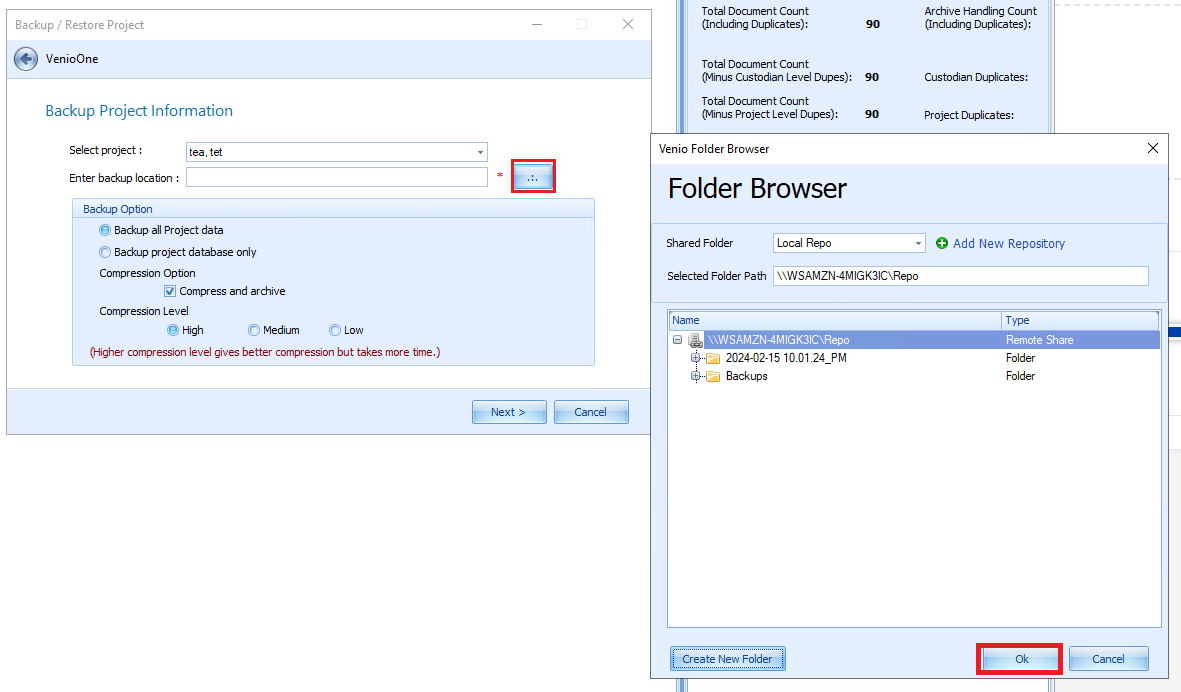The height and width of the screenshot is (692, 1181).
Task: Open the Shared Folder Local Repo dropdown
Action: tap(917, 243)
